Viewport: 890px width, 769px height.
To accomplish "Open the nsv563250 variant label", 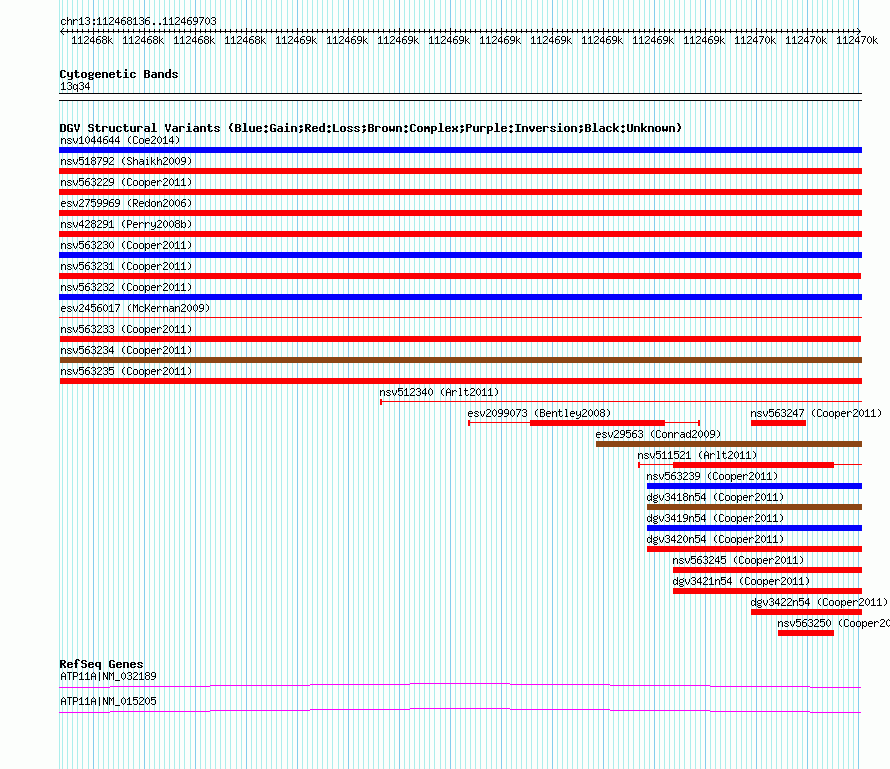I will click(833, 623).
